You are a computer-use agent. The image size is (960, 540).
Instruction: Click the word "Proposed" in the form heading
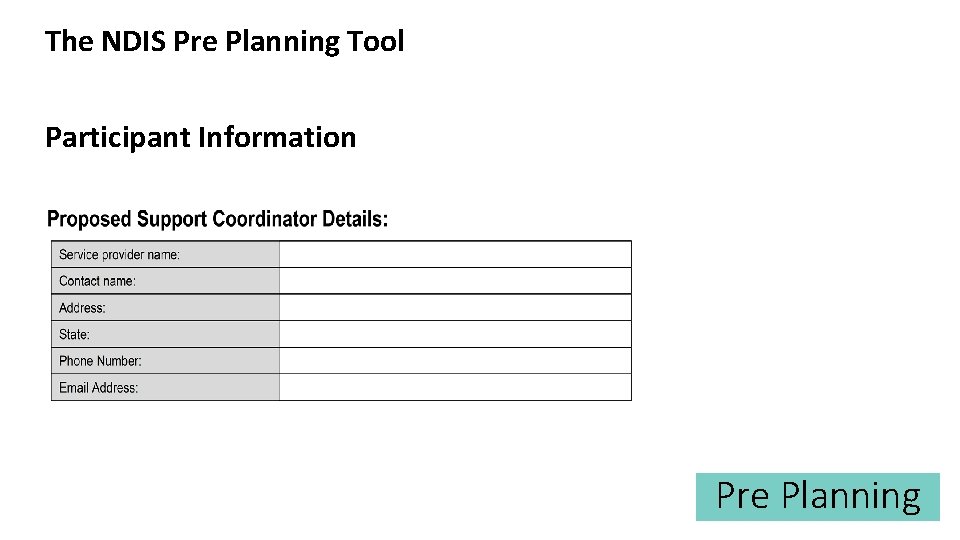tap(90, 219)
